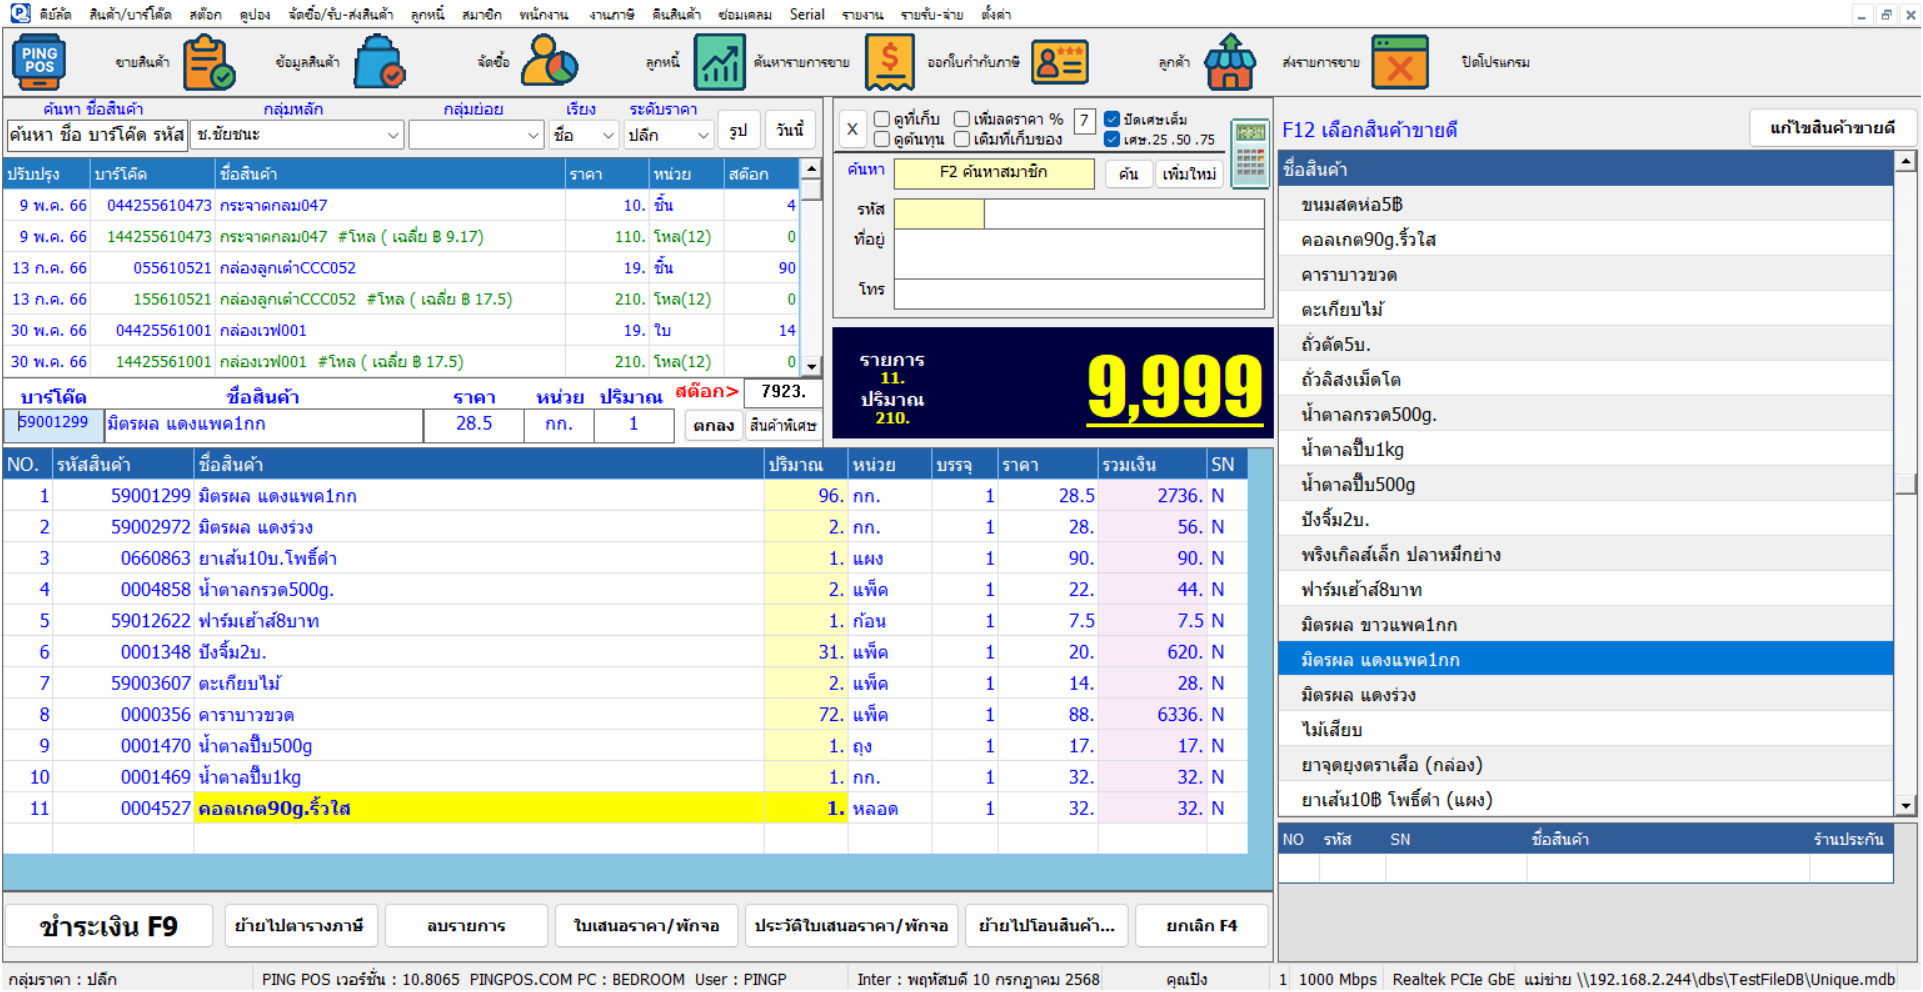Tick the เพิ่มลดราคา % checkbox
The width and height of the screenshot is (1923, 992).
tap(962, 119)
